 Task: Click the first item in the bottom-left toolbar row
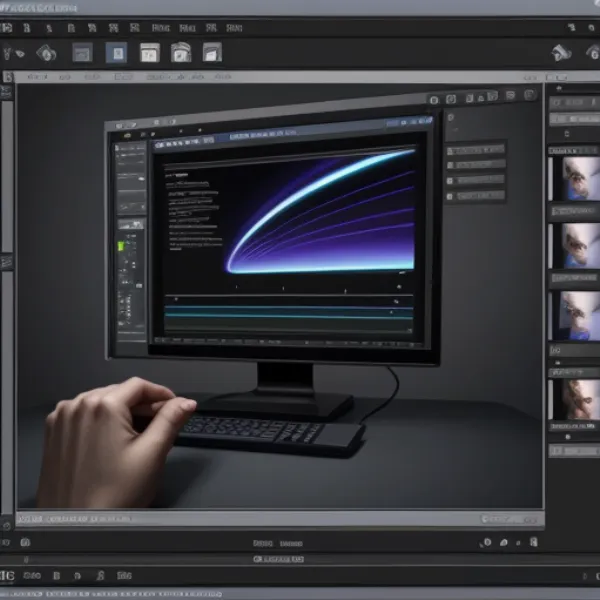pyautogui.click(x=7, y=576)
